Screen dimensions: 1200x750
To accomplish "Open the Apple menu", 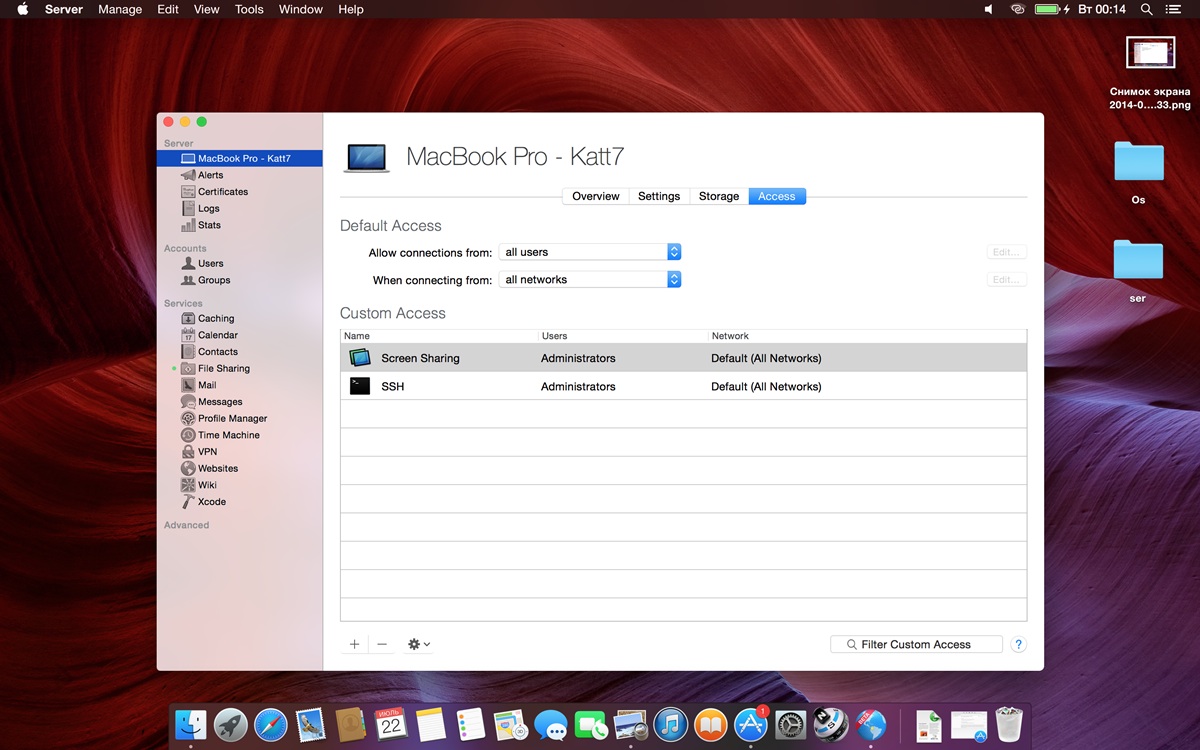I will [22, 9].
